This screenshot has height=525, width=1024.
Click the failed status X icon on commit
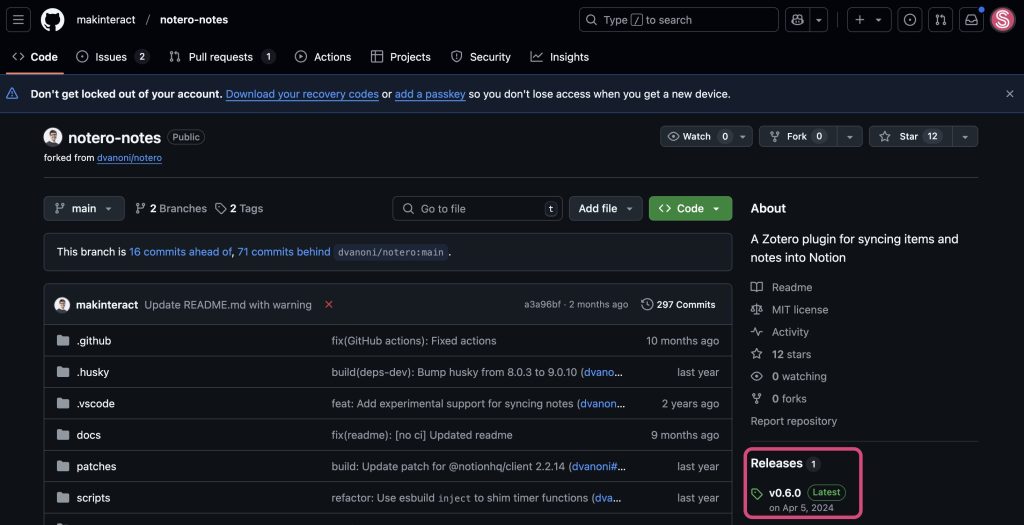point(329,304)
